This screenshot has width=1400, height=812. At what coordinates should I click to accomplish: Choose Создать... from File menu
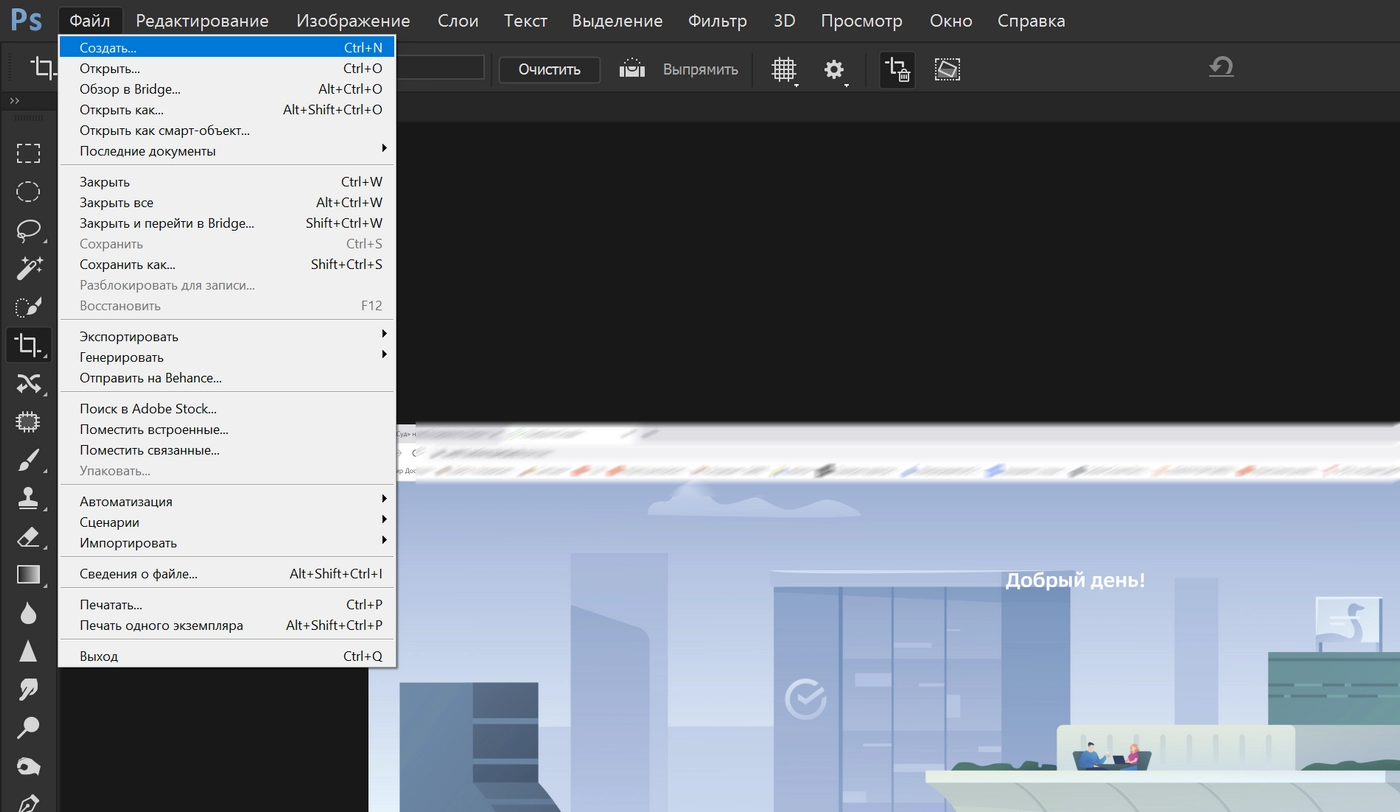(x=227, y=48)
